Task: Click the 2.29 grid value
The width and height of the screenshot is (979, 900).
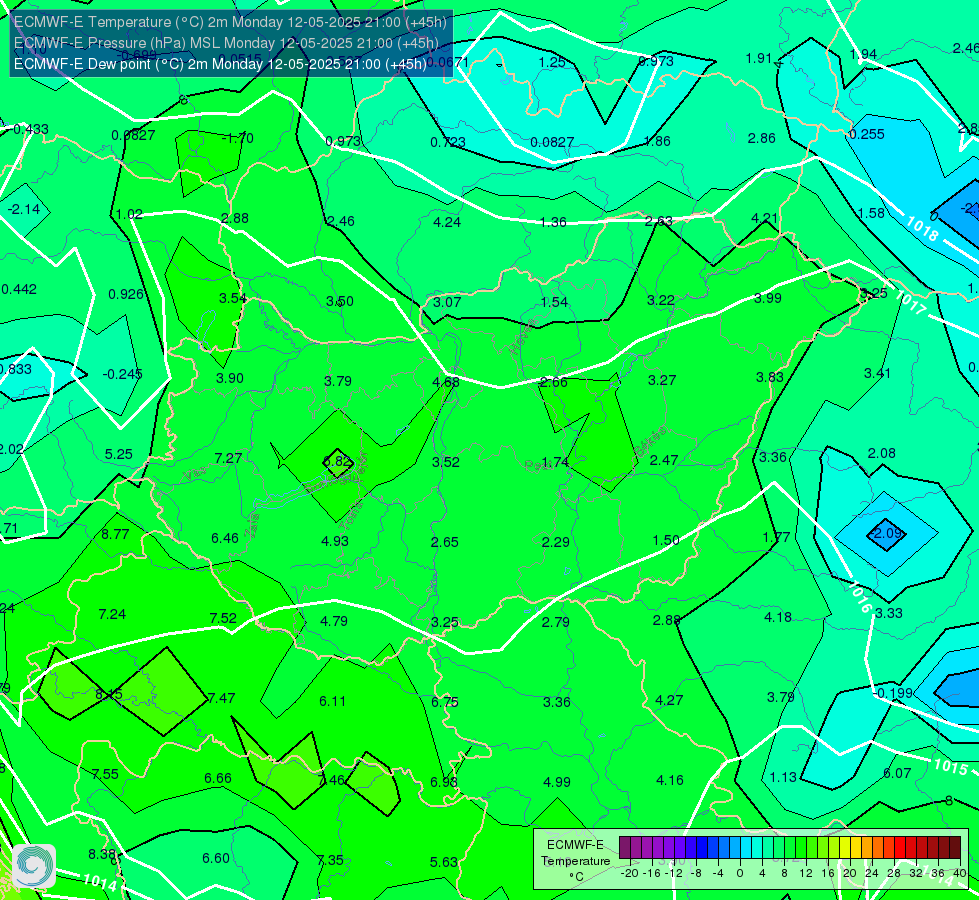Action: [555, 542]
